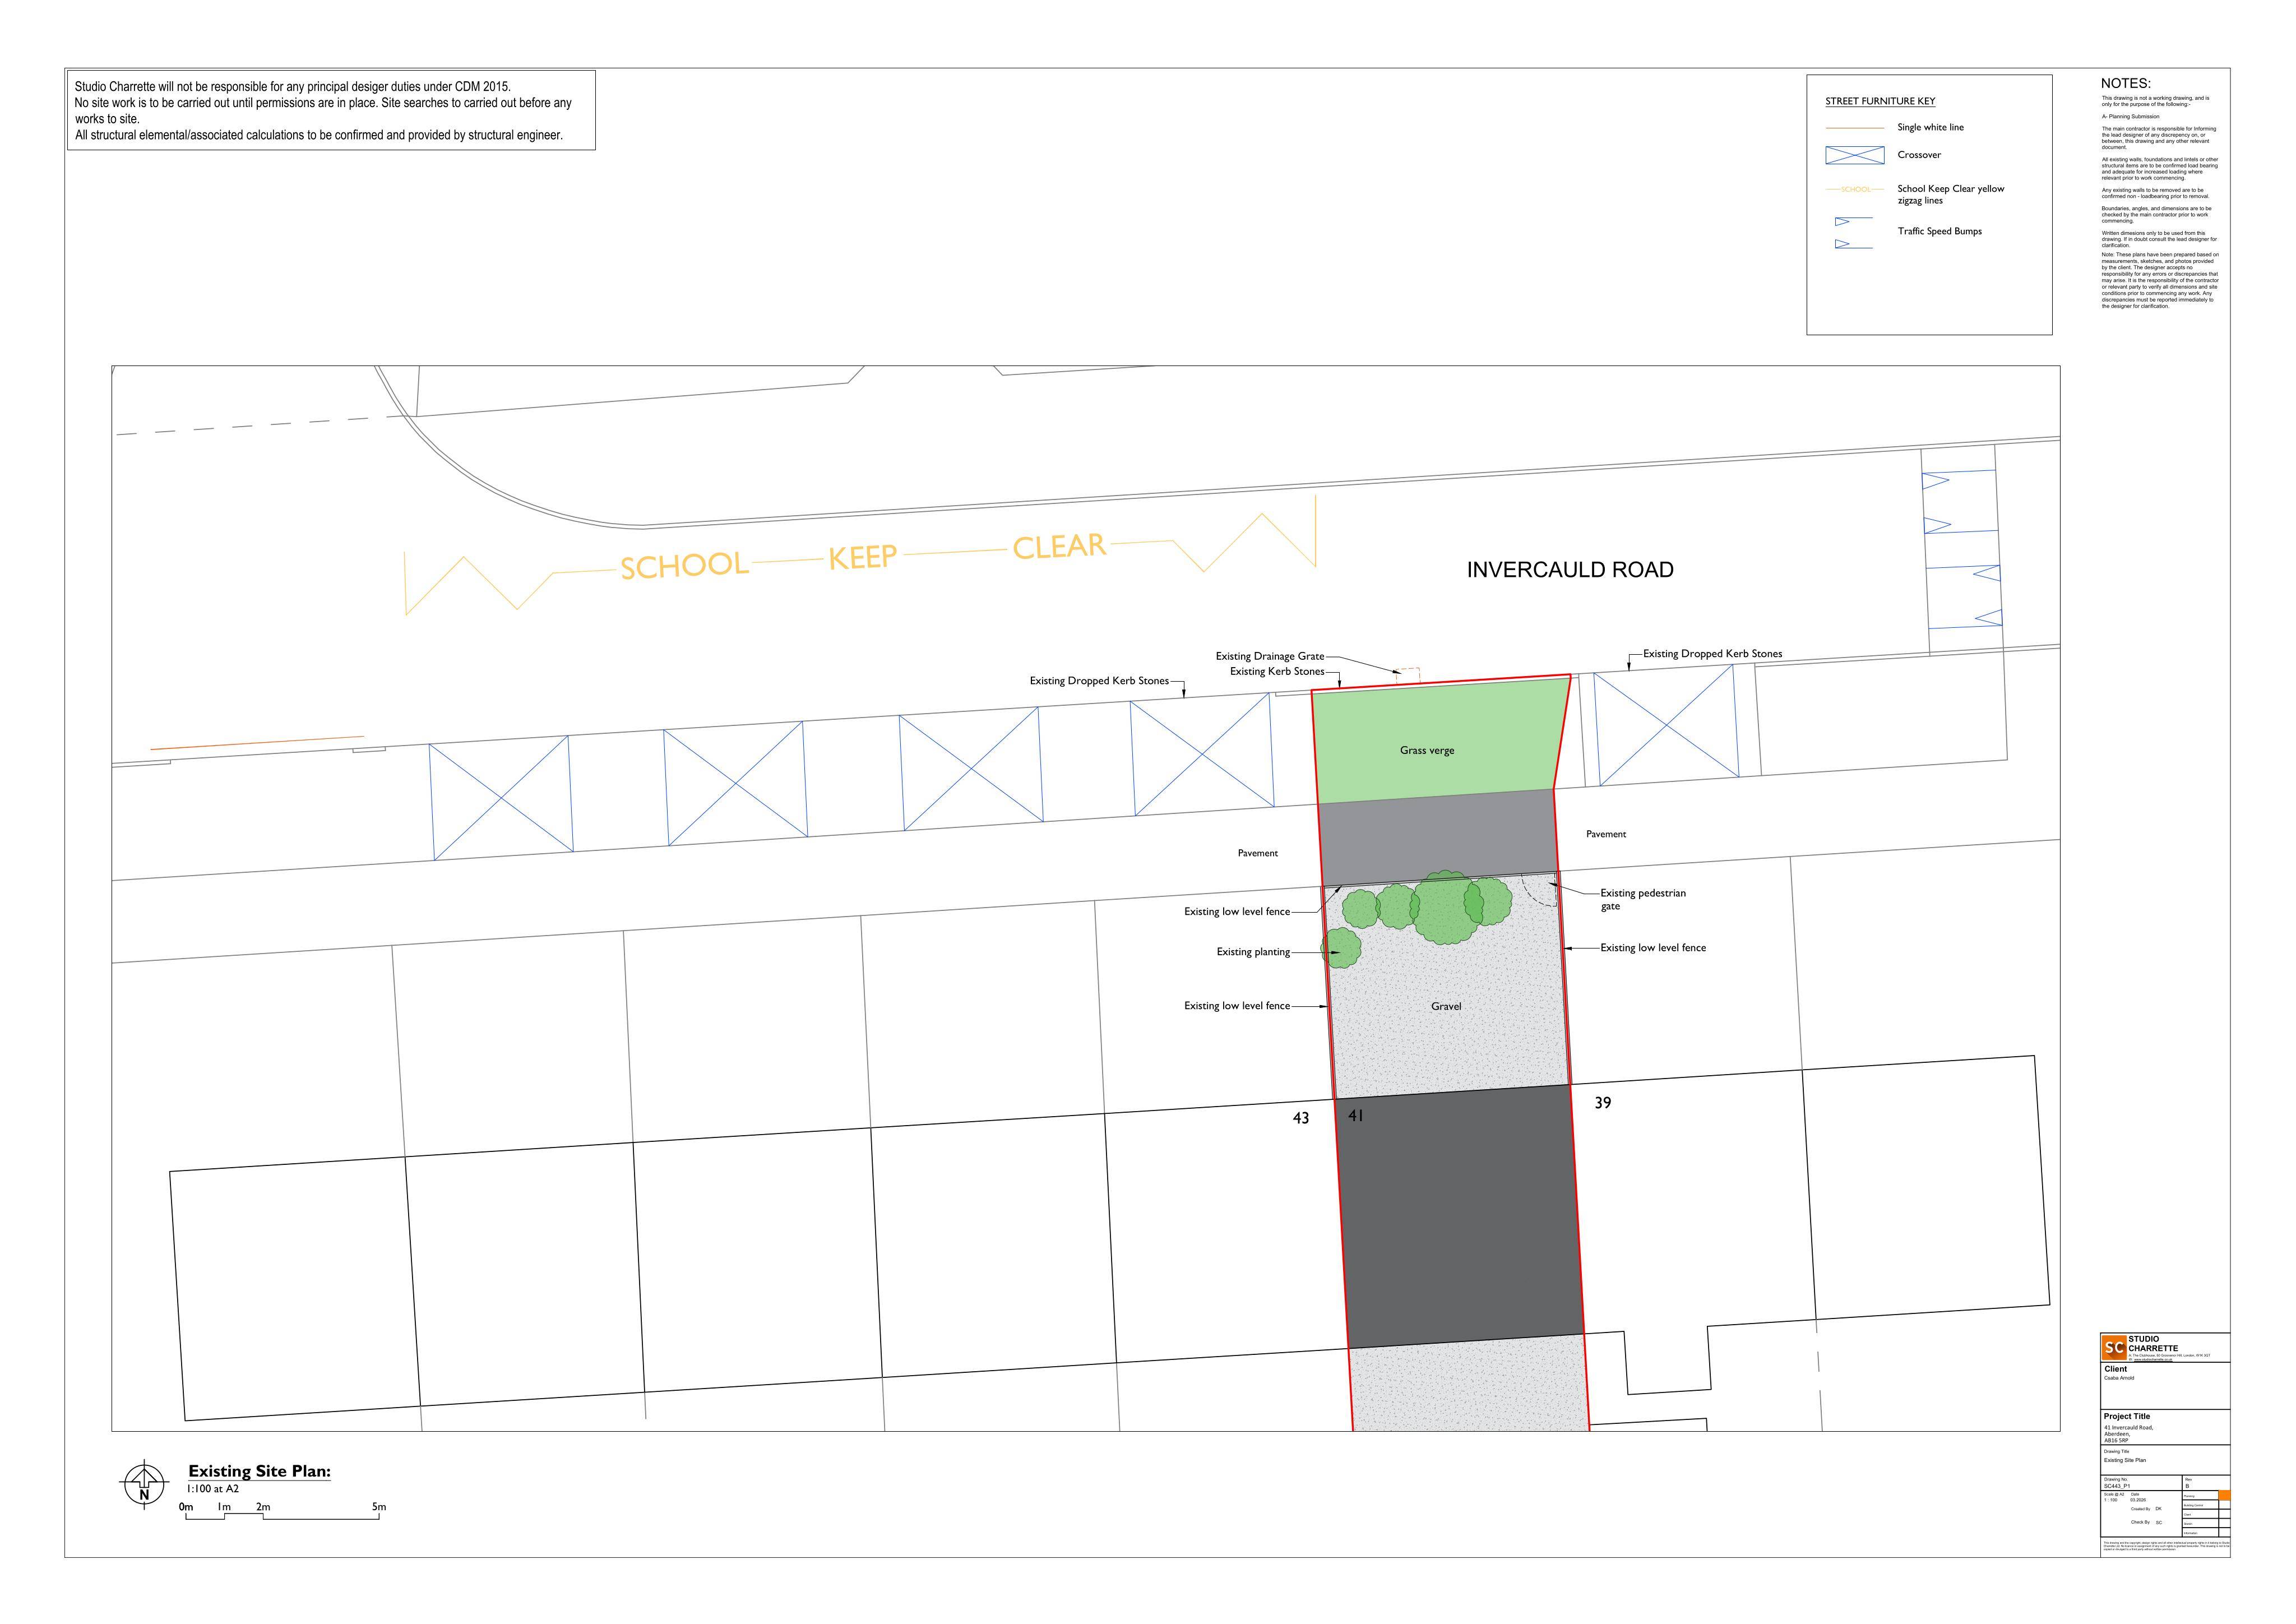
Task: Click the orange filled Planning status box
Action: pos(2225,1495)
